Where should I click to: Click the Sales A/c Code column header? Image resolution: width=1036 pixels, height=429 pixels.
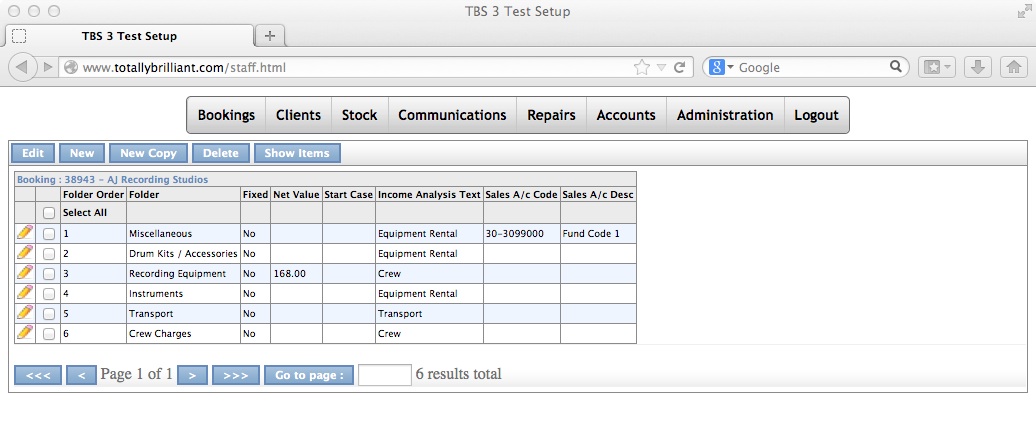[521, 194]
